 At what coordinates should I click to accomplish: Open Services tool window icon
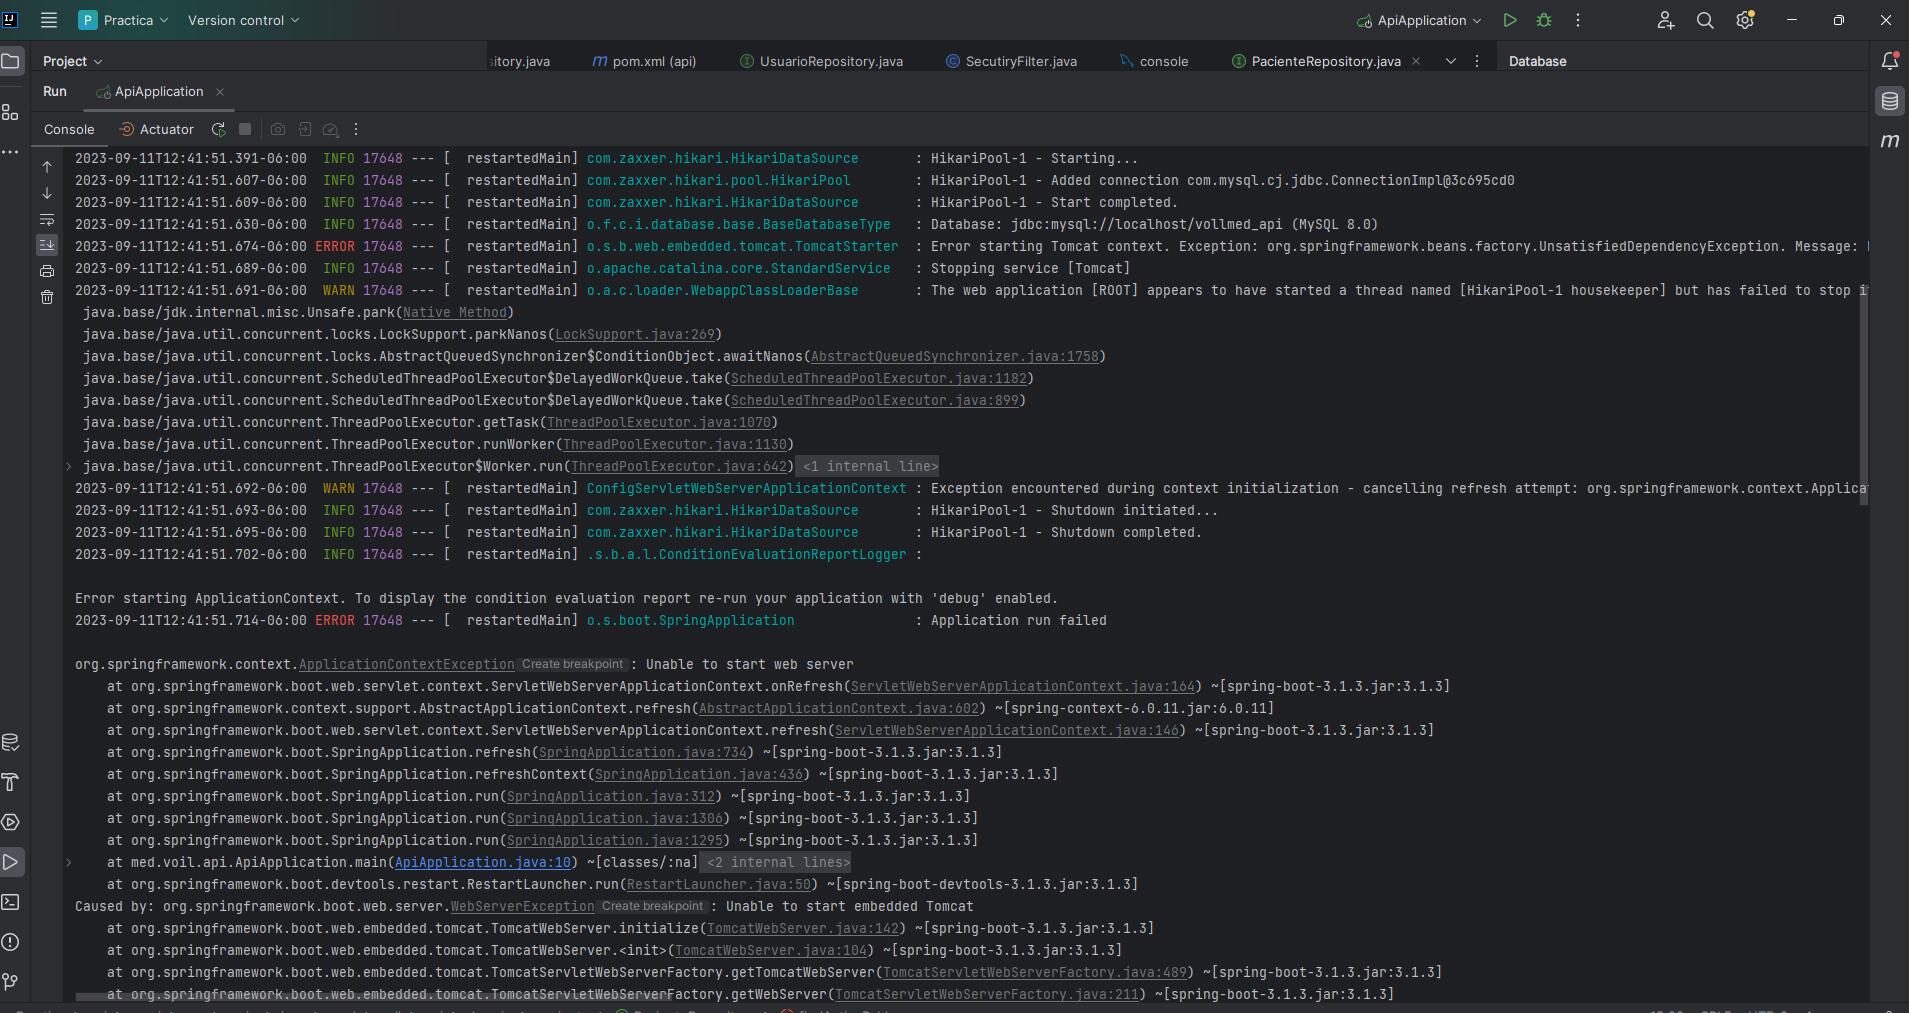point(10,822)
